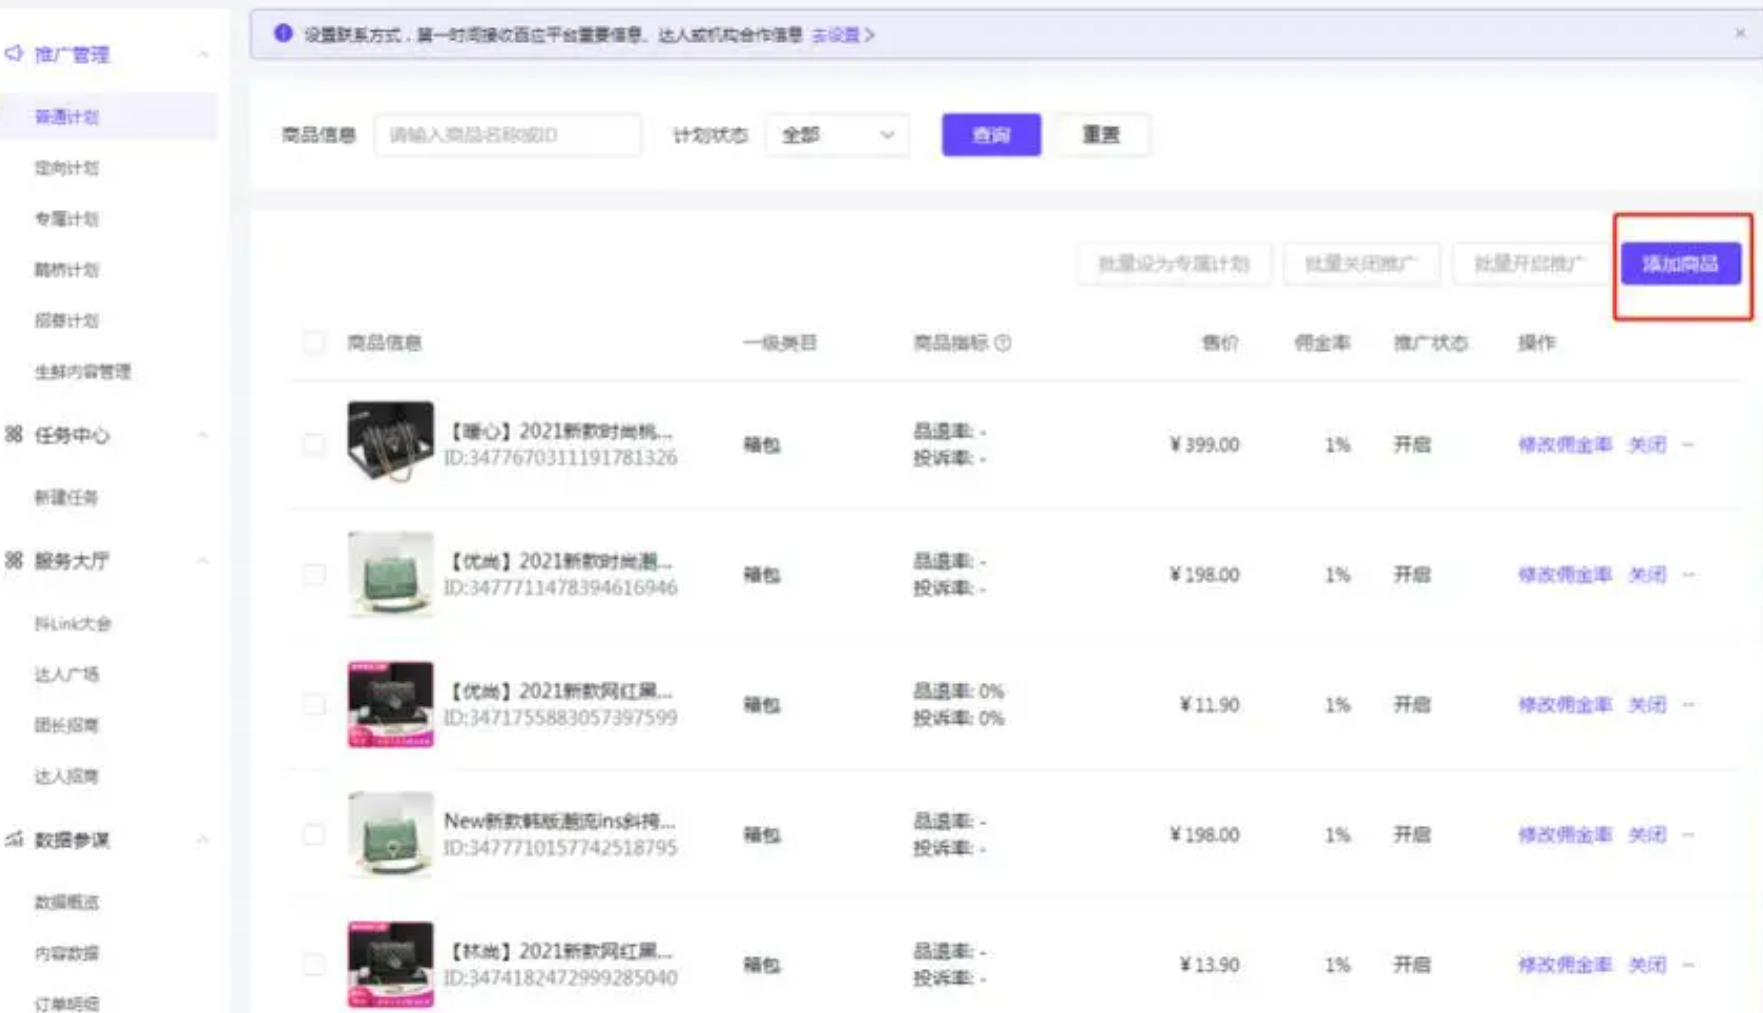Click the blue info icon in banner

(x=283, y=34)
